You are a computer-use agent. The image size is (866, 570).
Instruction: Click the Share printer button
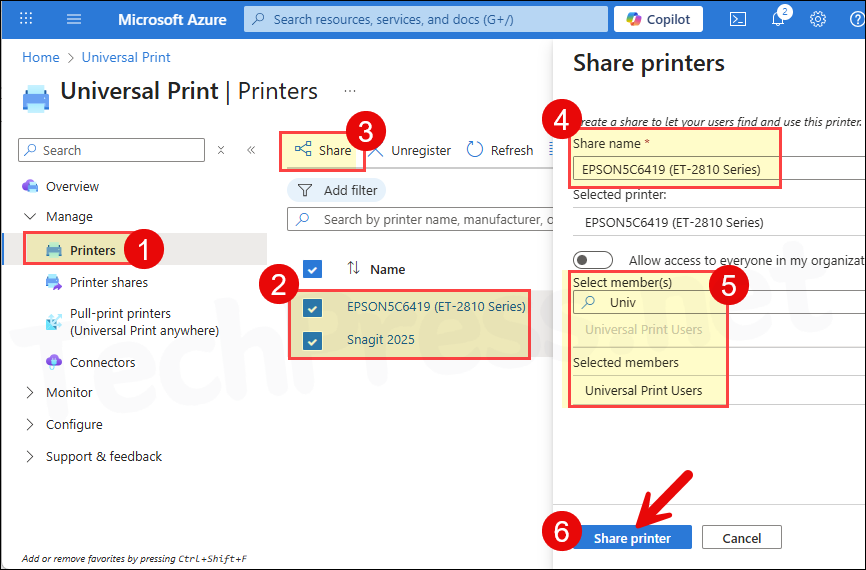click(x=632, y=537)
